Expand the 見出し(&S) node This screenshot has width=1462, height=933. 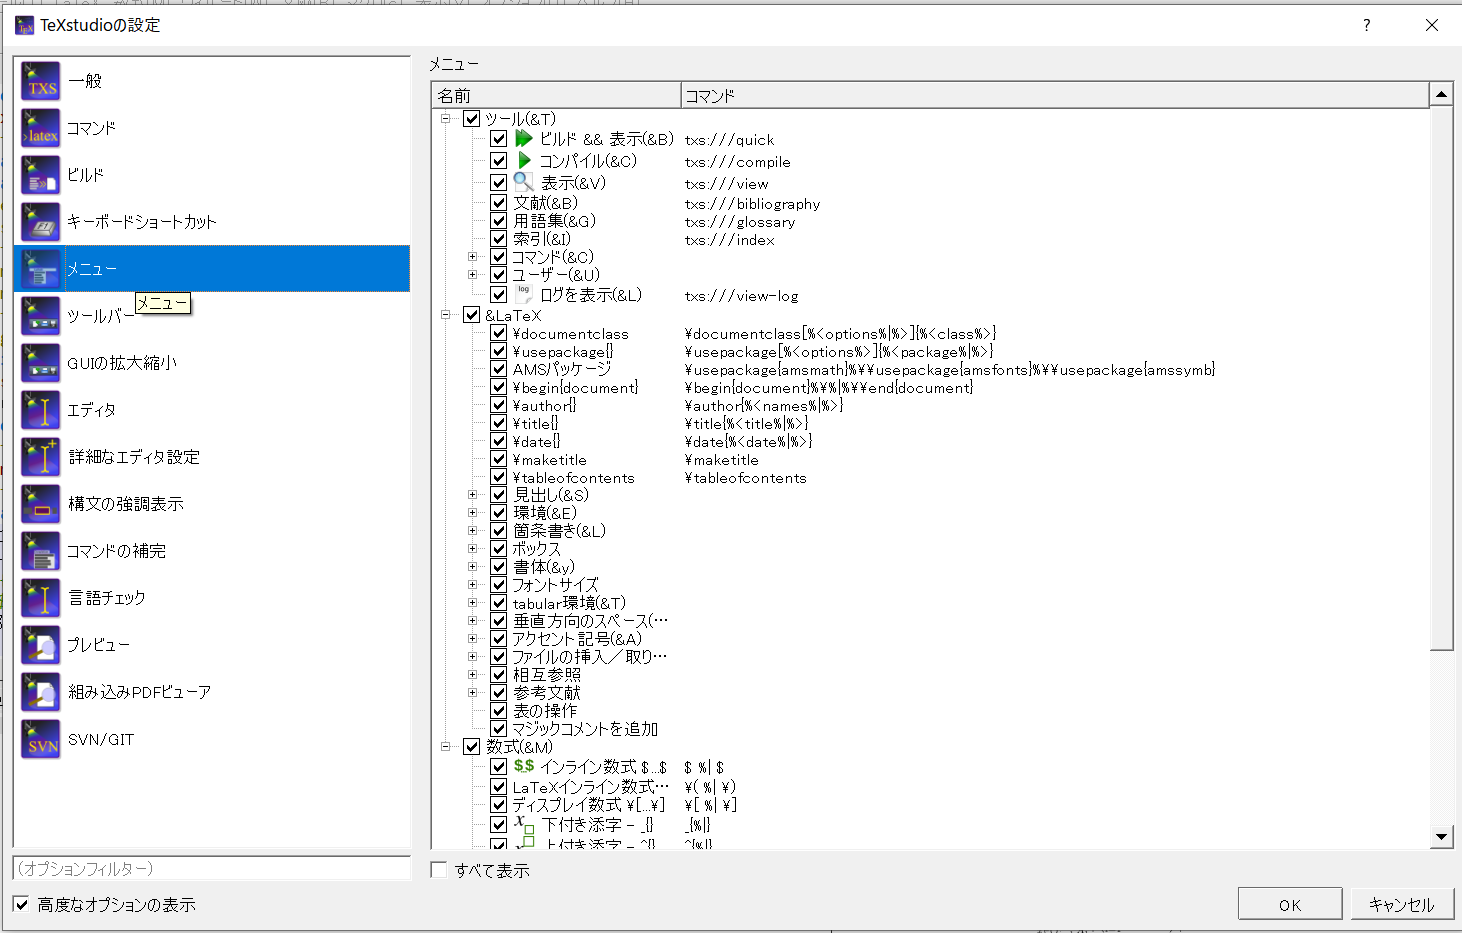click(473, 495)
